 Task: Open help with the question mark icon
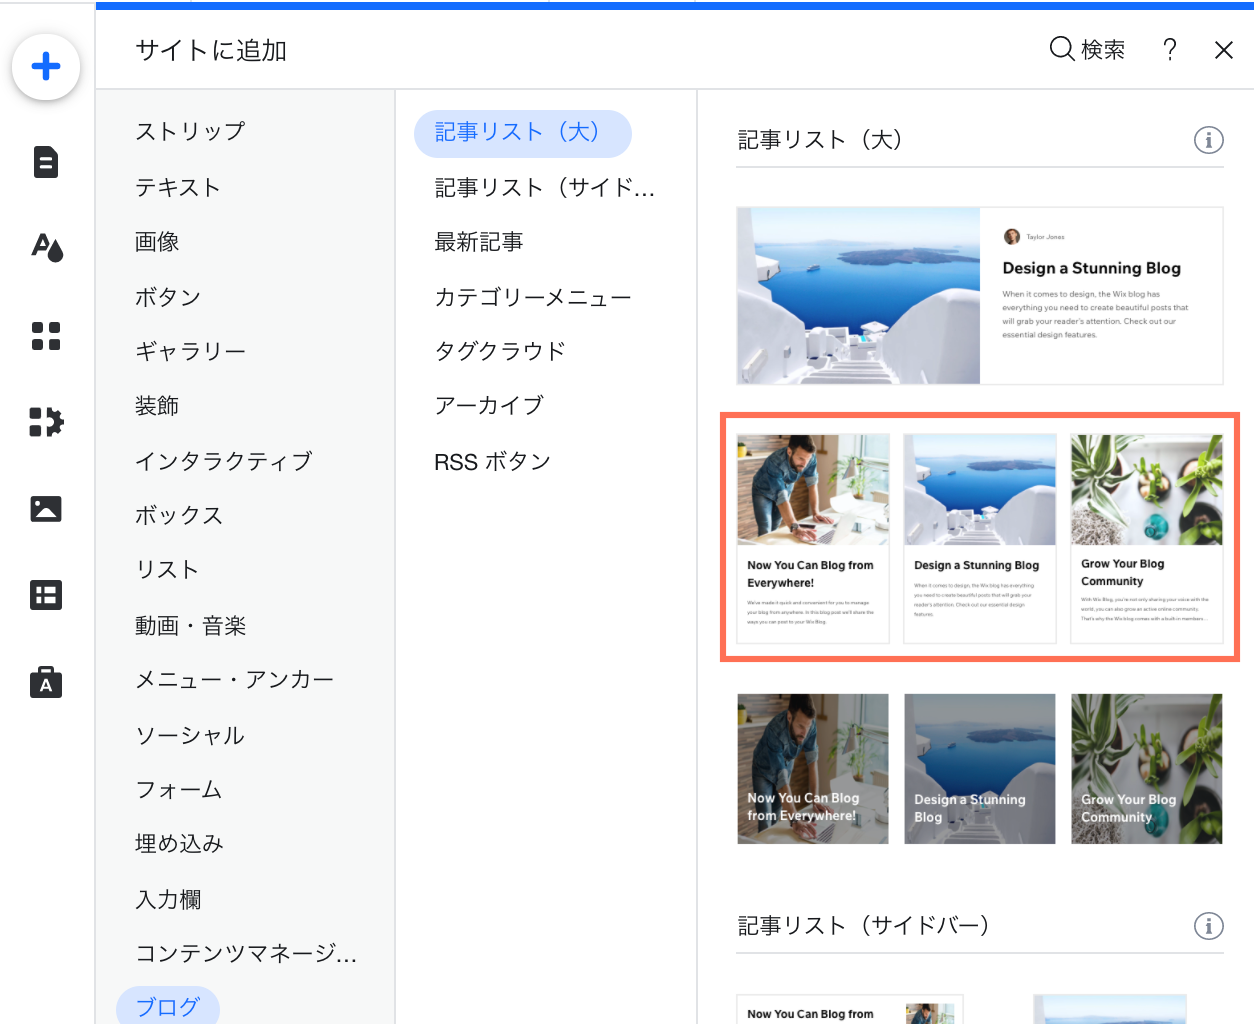click(x=1169, y=50)
